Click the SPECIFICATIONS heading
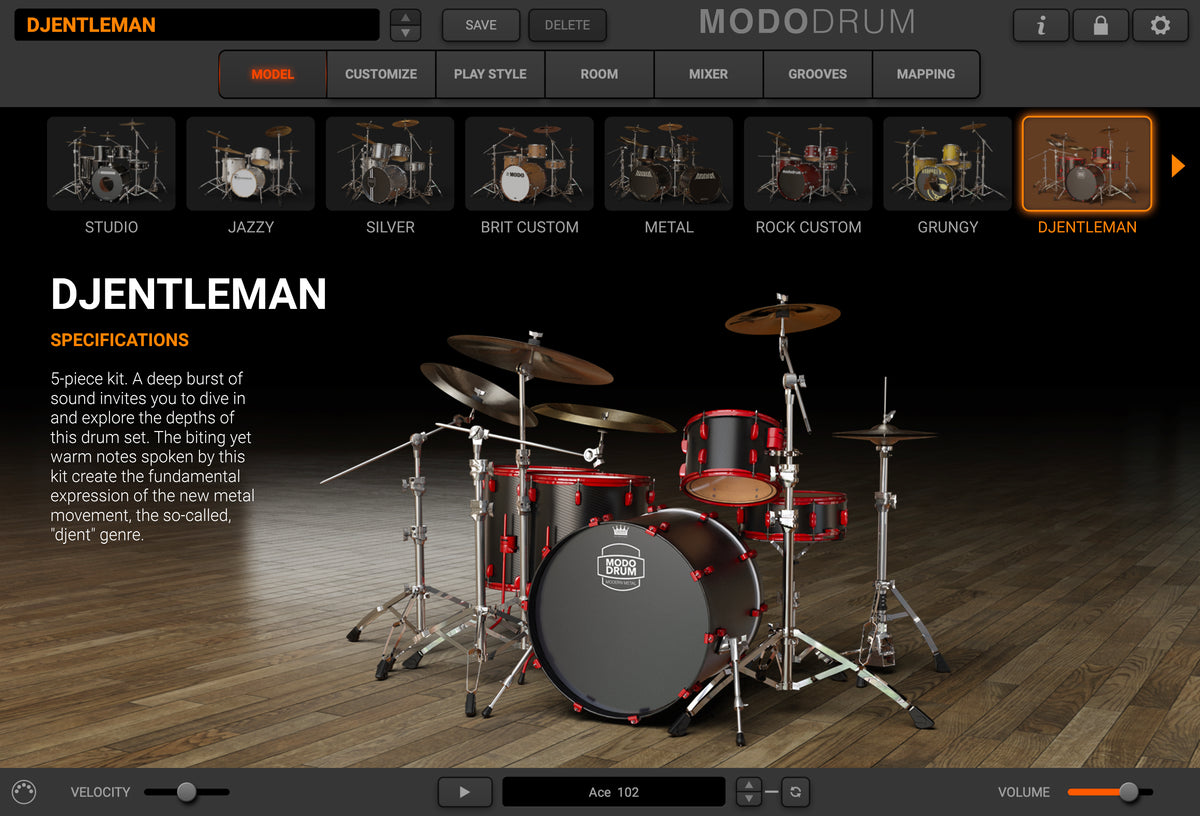 tap(120, 340)
